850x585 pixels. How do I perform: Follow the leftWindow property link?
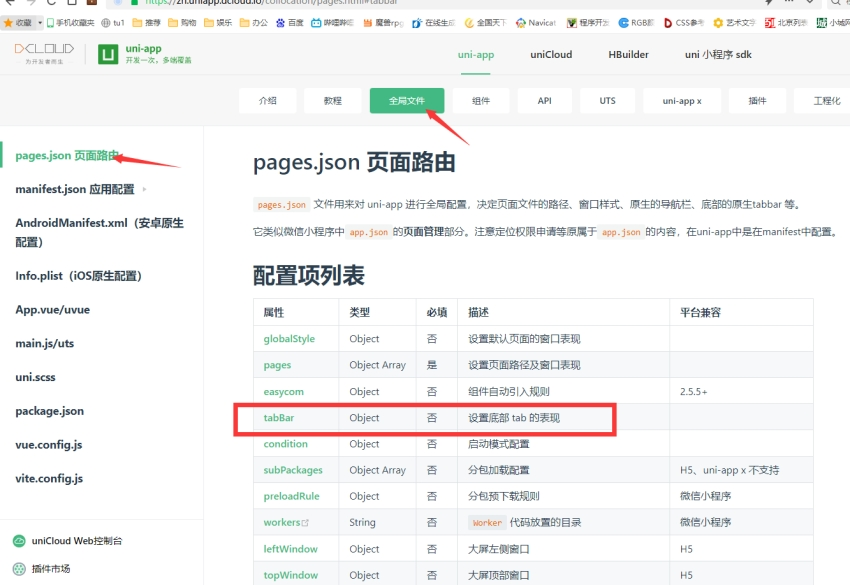click(x=291, y=549)
